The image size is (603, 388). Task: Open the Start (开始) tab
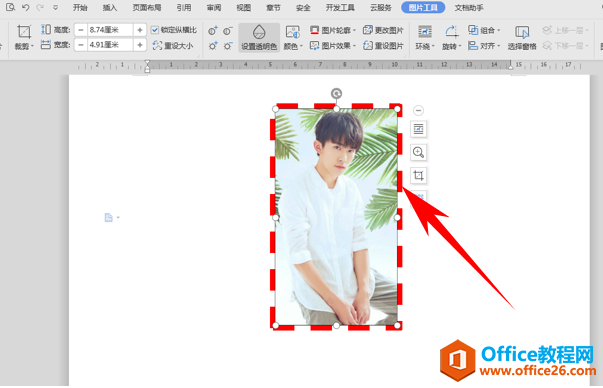tap(80, 7)
